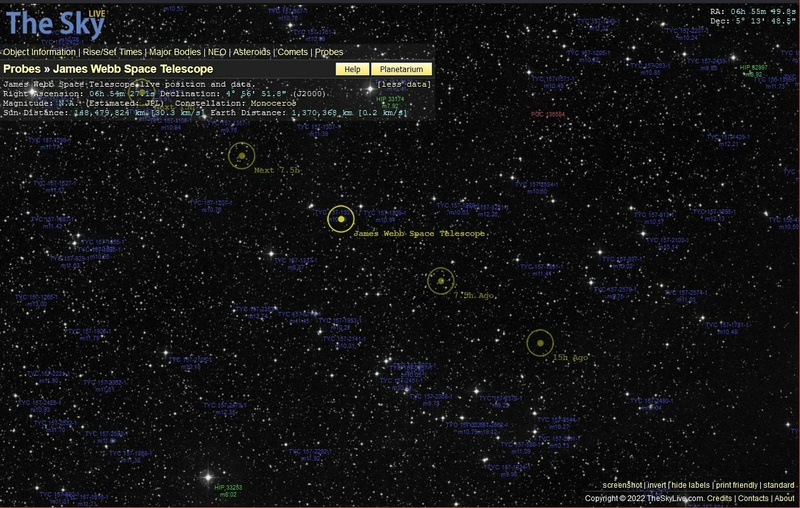Select the NEO menu item
Viewport: 800px width, 508px height.
point(217,52)
